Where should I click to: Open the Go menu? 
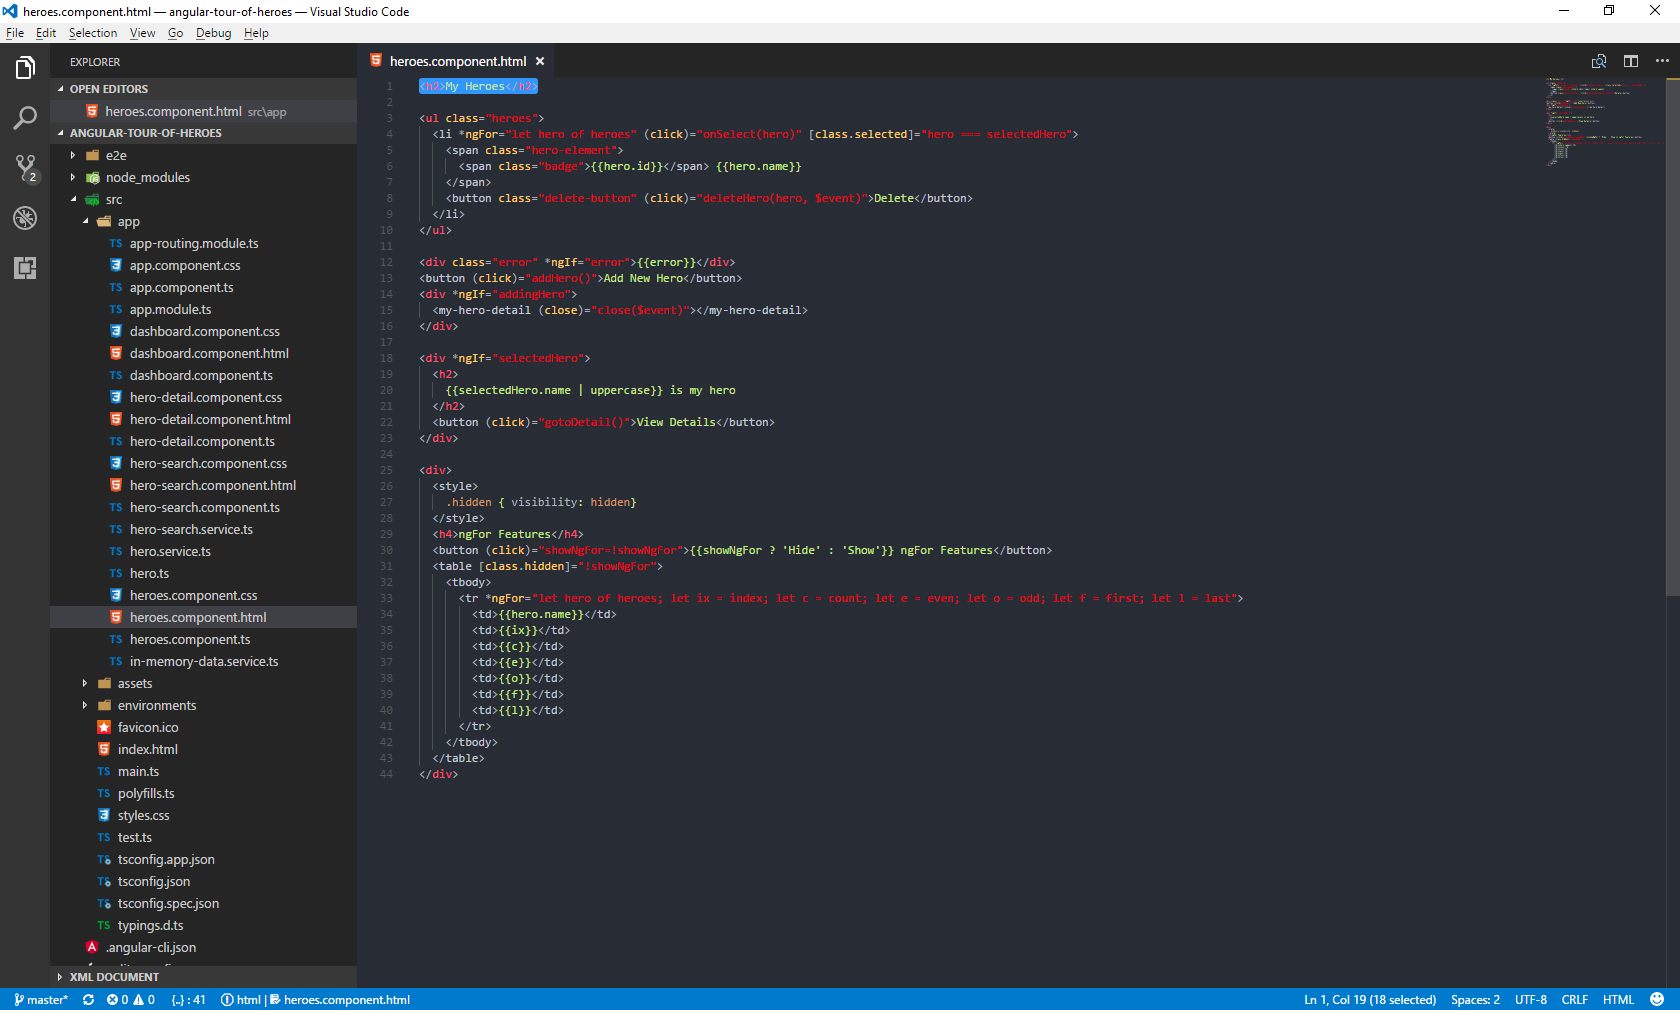pos(176,33)
